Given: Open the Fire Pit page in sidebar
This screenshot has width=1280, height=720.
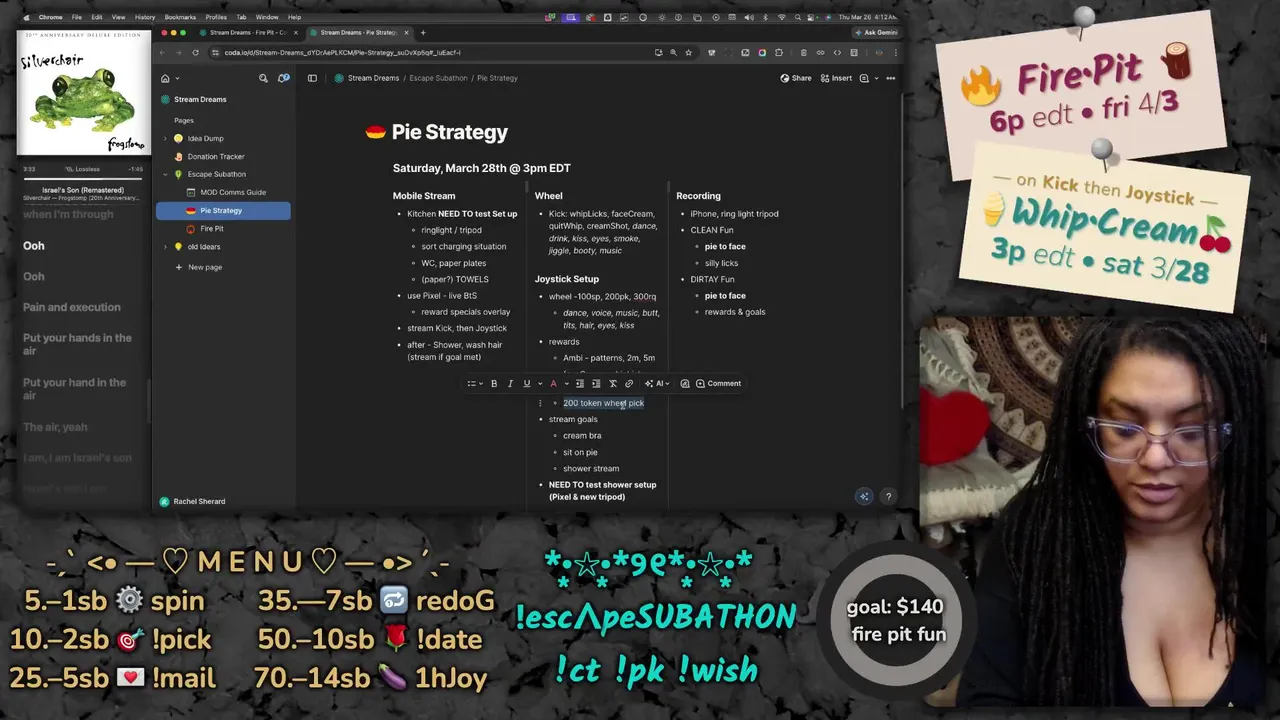Looking at the screenshot, I should 211,228.
